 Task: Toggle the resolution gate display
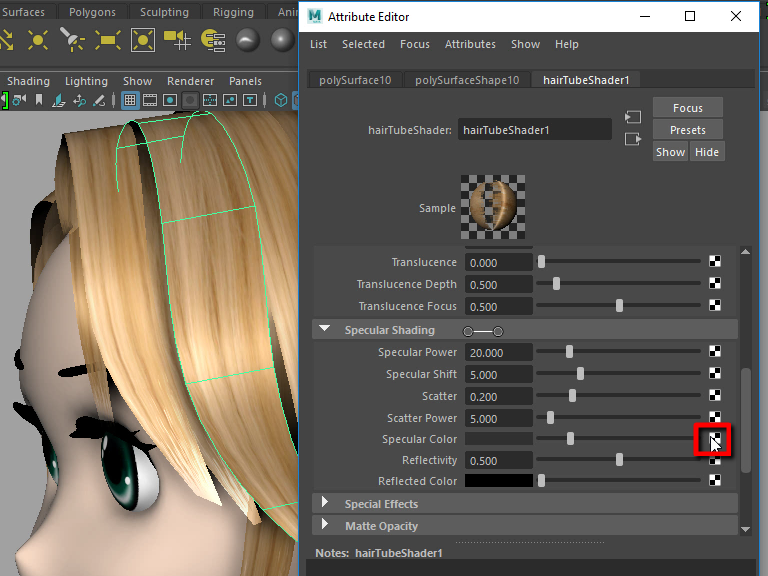pos(170,100)
